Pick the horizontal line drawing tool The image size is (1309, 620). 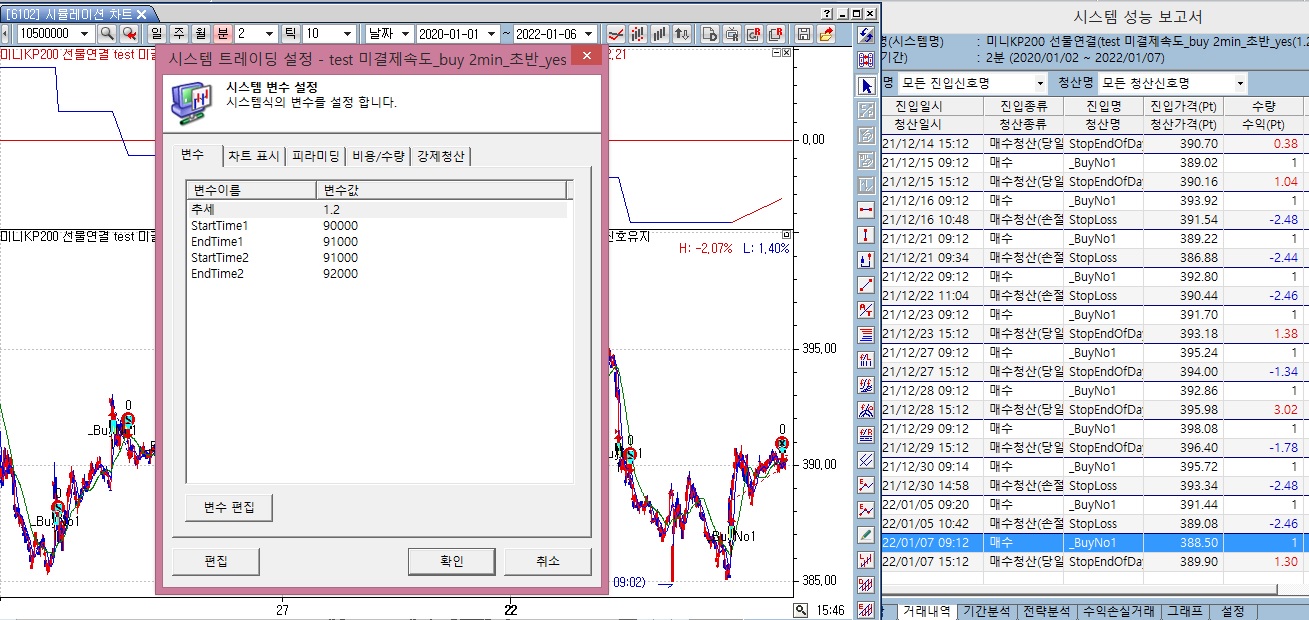[867, 210]
